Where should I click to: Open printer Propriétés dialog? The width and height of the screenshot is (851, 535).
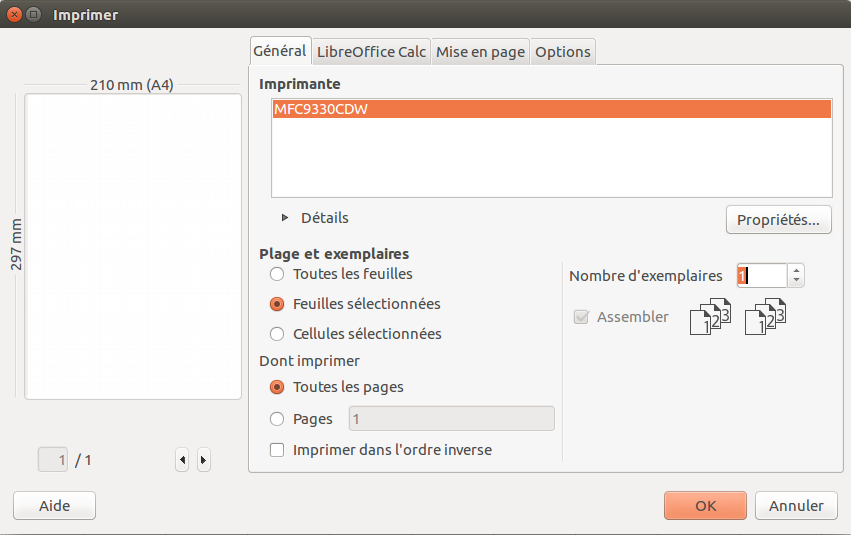click(778, 220)
